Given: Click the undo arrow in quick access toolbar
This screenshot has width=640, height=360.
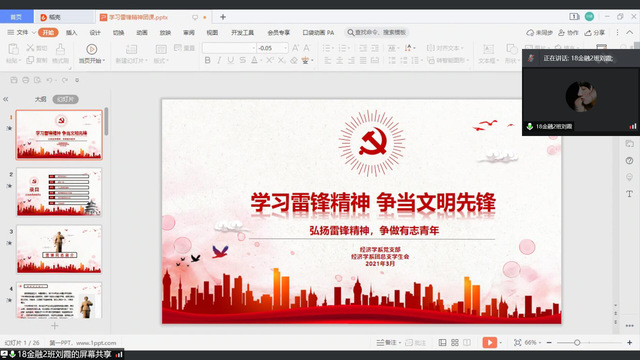Looking at the screenshot, I should 49,80.
